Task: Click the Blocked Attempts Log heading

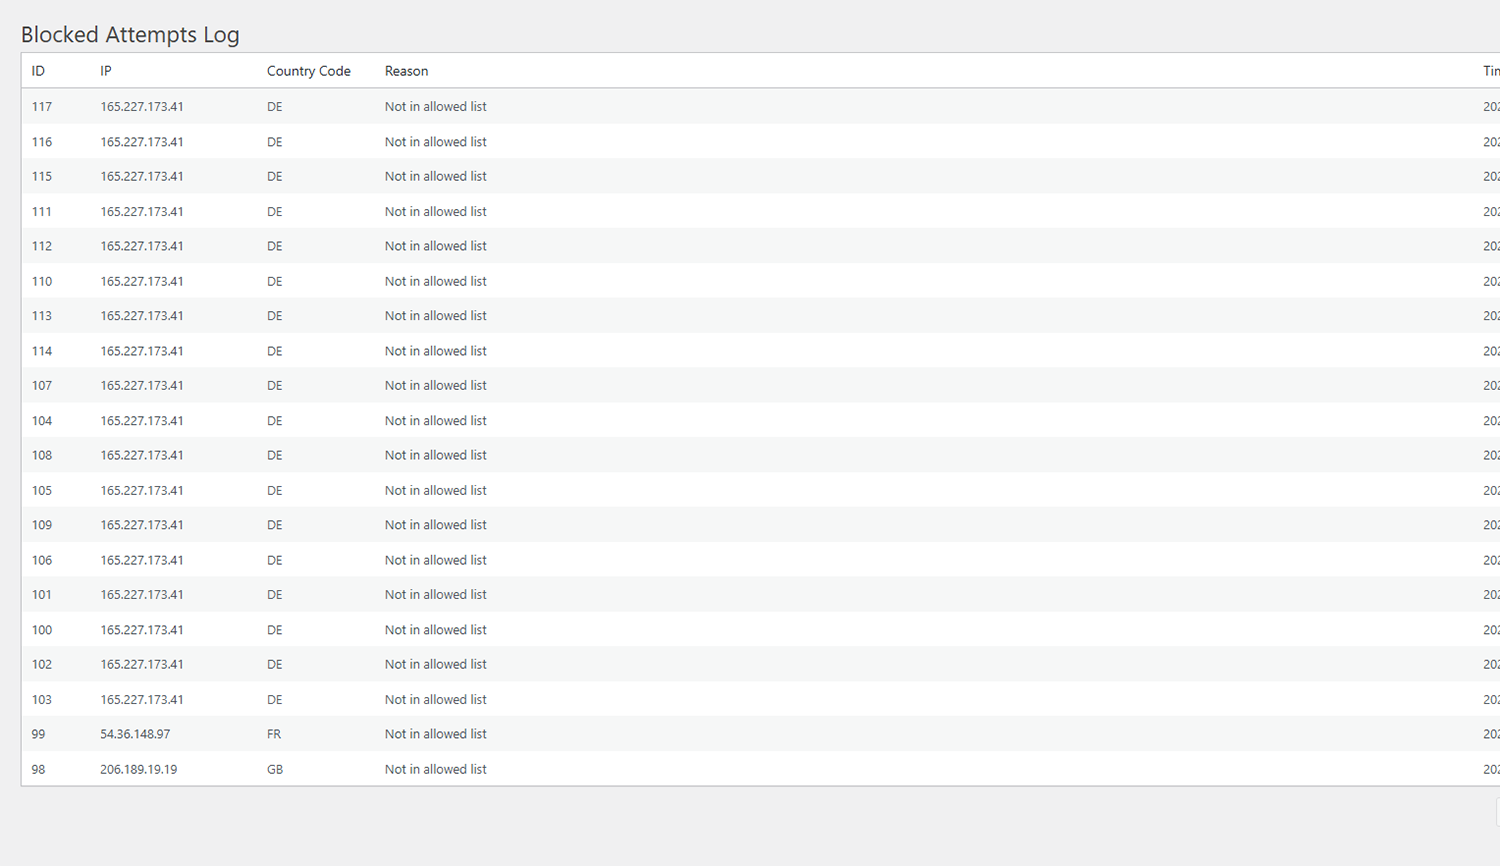Action: pyautogui.click(x=130, y=35)
